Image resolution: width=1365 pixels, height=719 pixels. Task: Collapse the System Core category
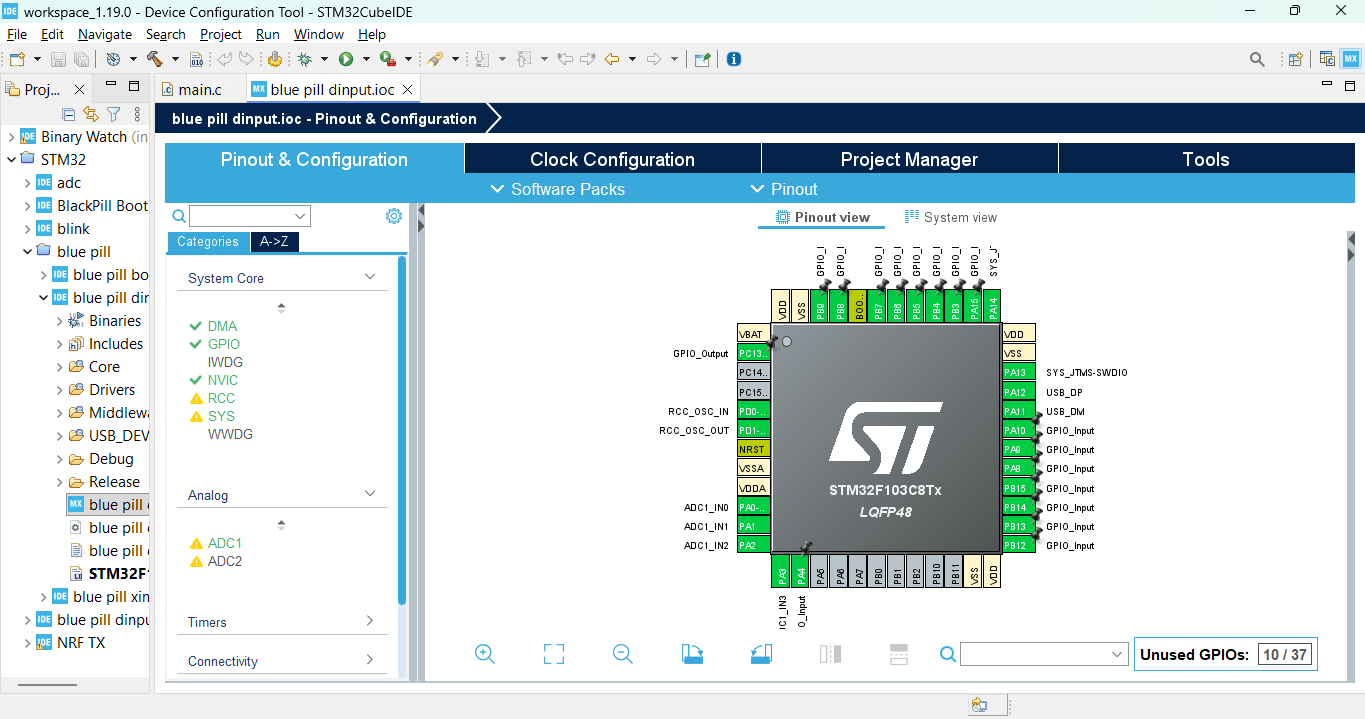click(370, 277)
